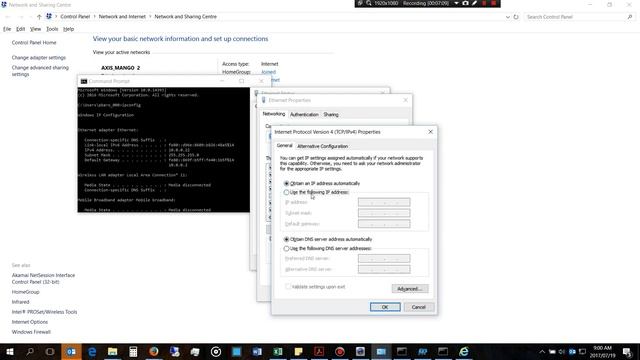Screen dimensions: 640x360
Task: Launch Outlook from the taskbar
Action: coord(71,351)
